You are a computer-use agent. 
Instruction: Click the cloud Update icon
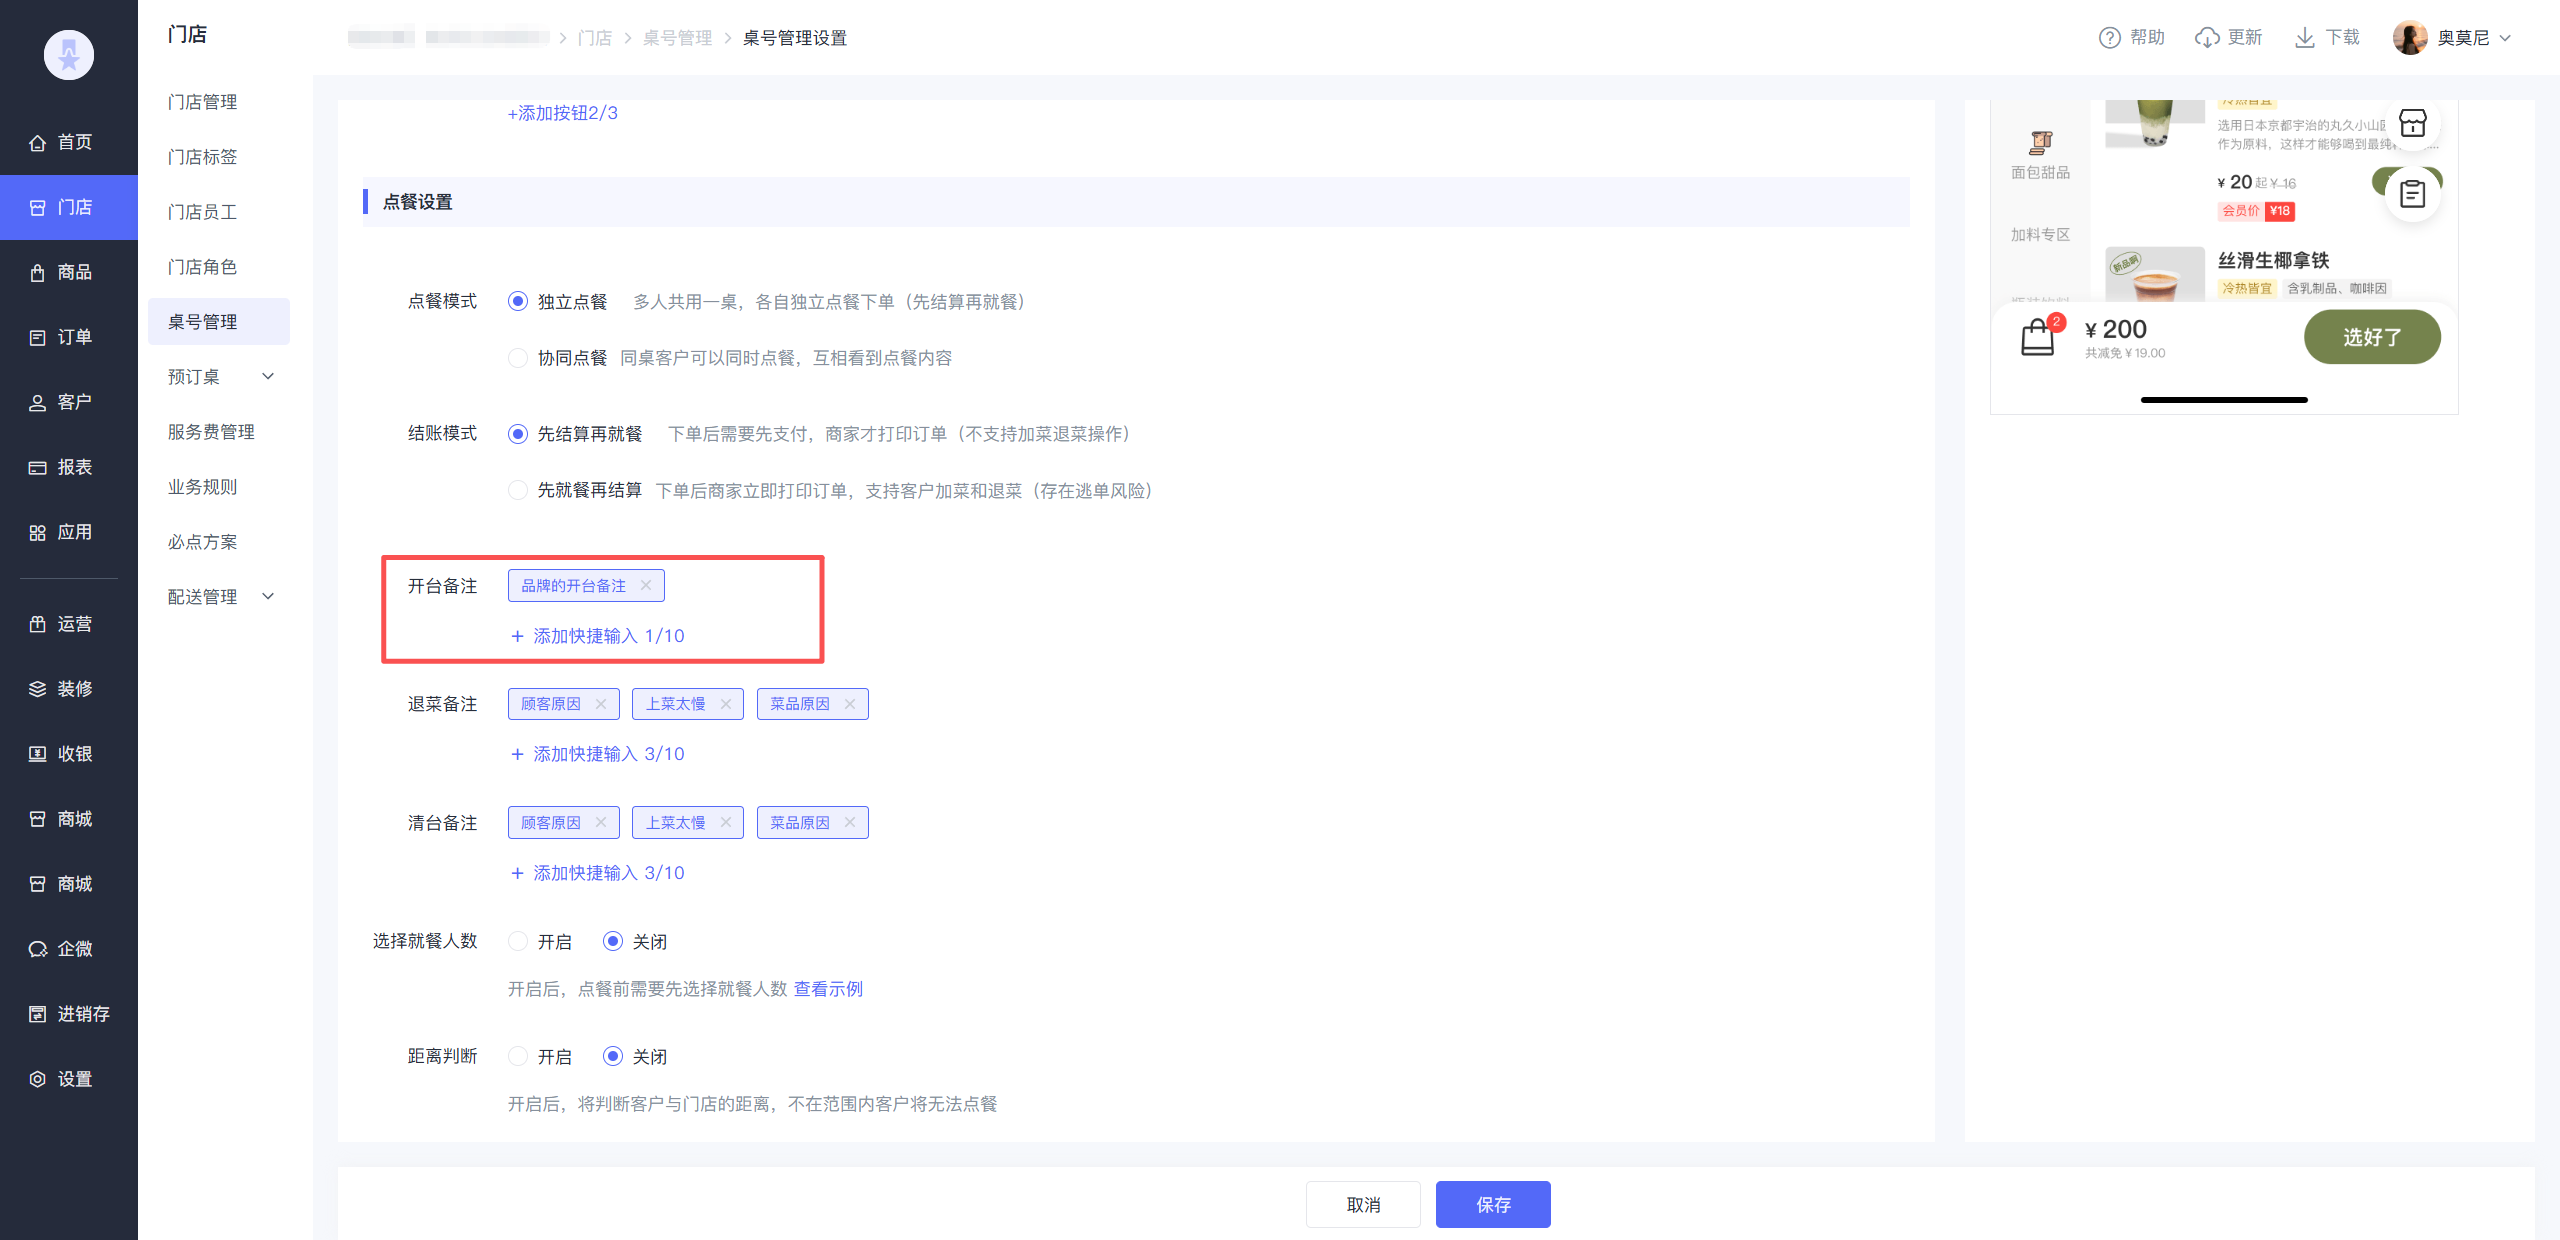coord(2206,38)
